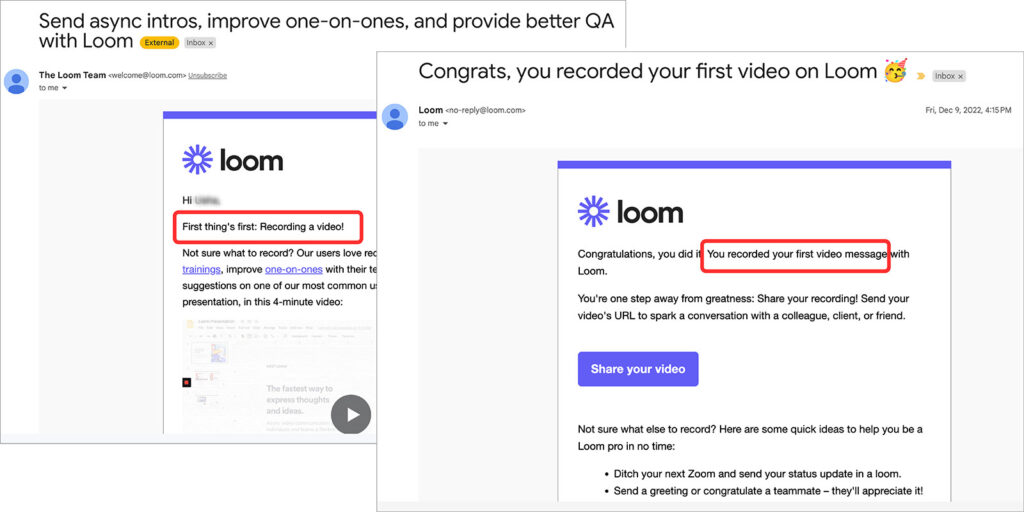Expand recipient details under The Loom Team
This screenshot has width=1024, height=512.
point(65,88)
